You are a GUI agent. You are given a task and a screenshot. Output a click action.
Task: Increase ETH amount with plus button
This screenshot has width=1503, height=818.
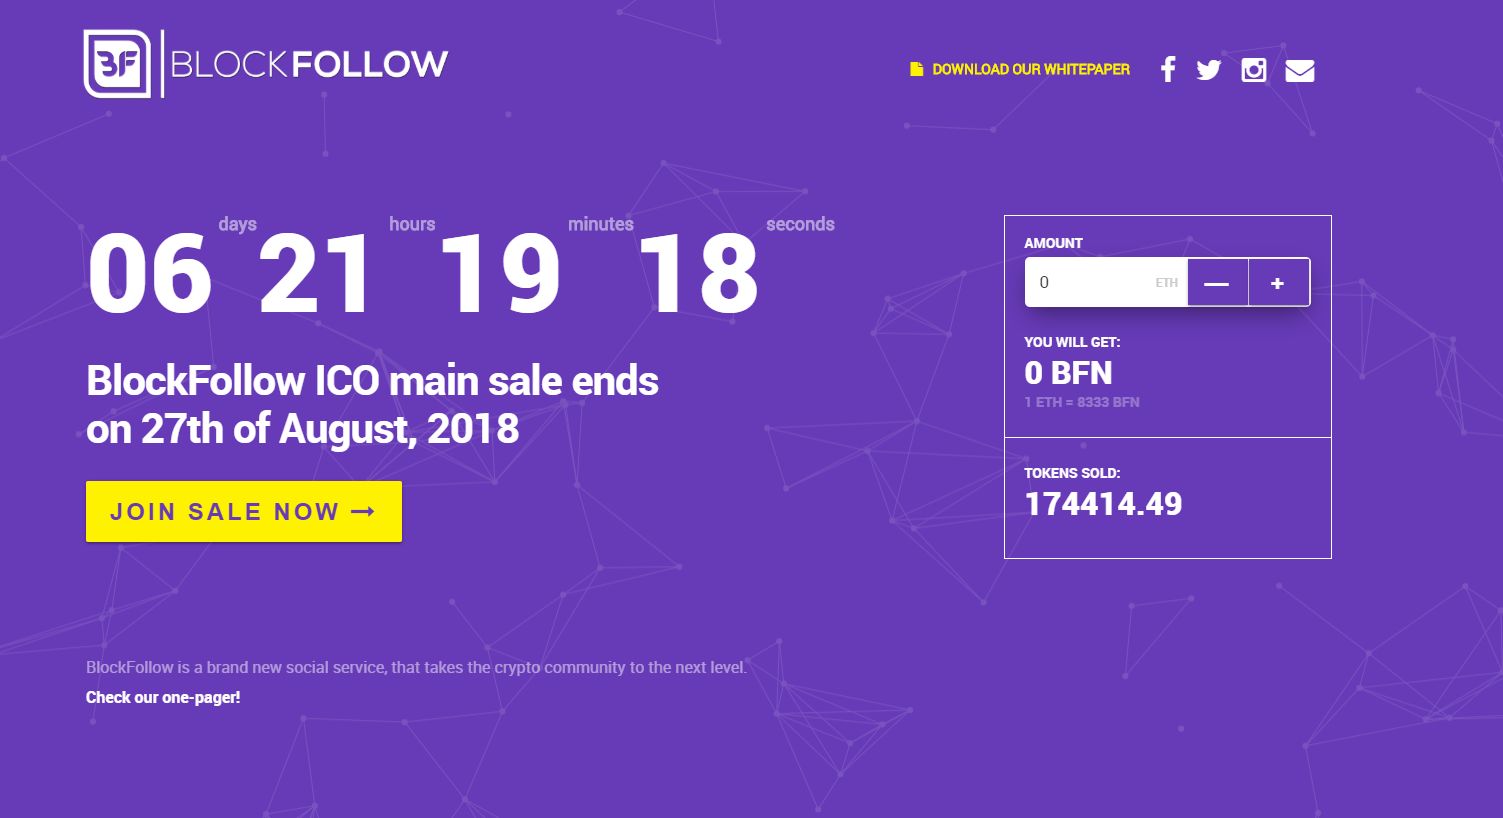click(1278, 283)
